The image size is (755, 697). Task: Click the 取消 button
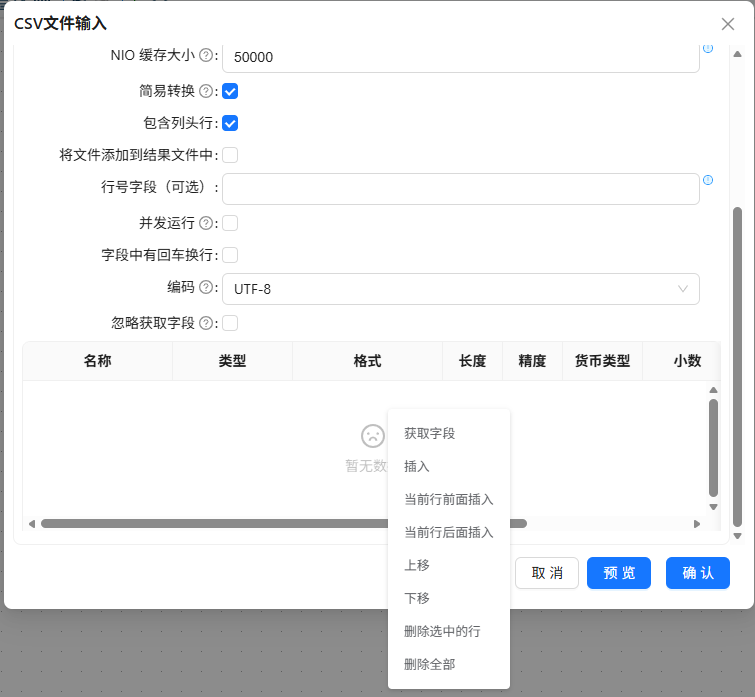tap(547, 573)
